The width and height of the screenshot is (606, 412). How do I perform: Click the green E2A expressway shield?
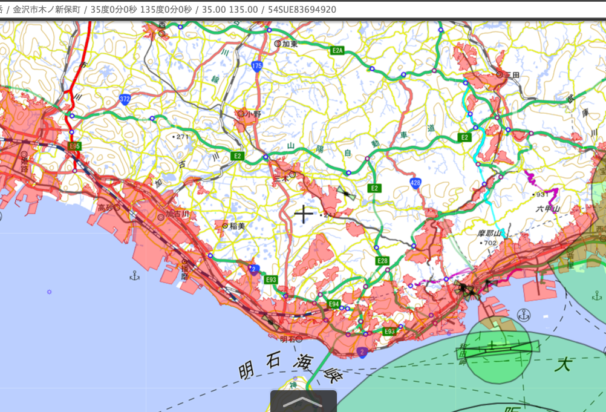(338, 50)
